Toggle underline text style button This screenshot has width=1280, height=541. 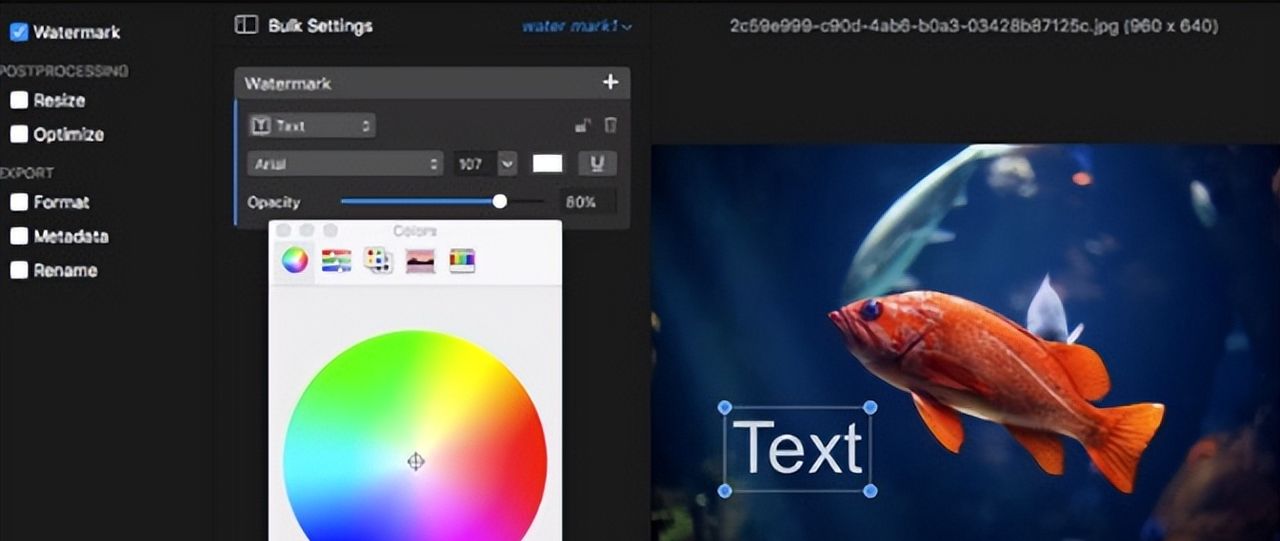[598, 163]
